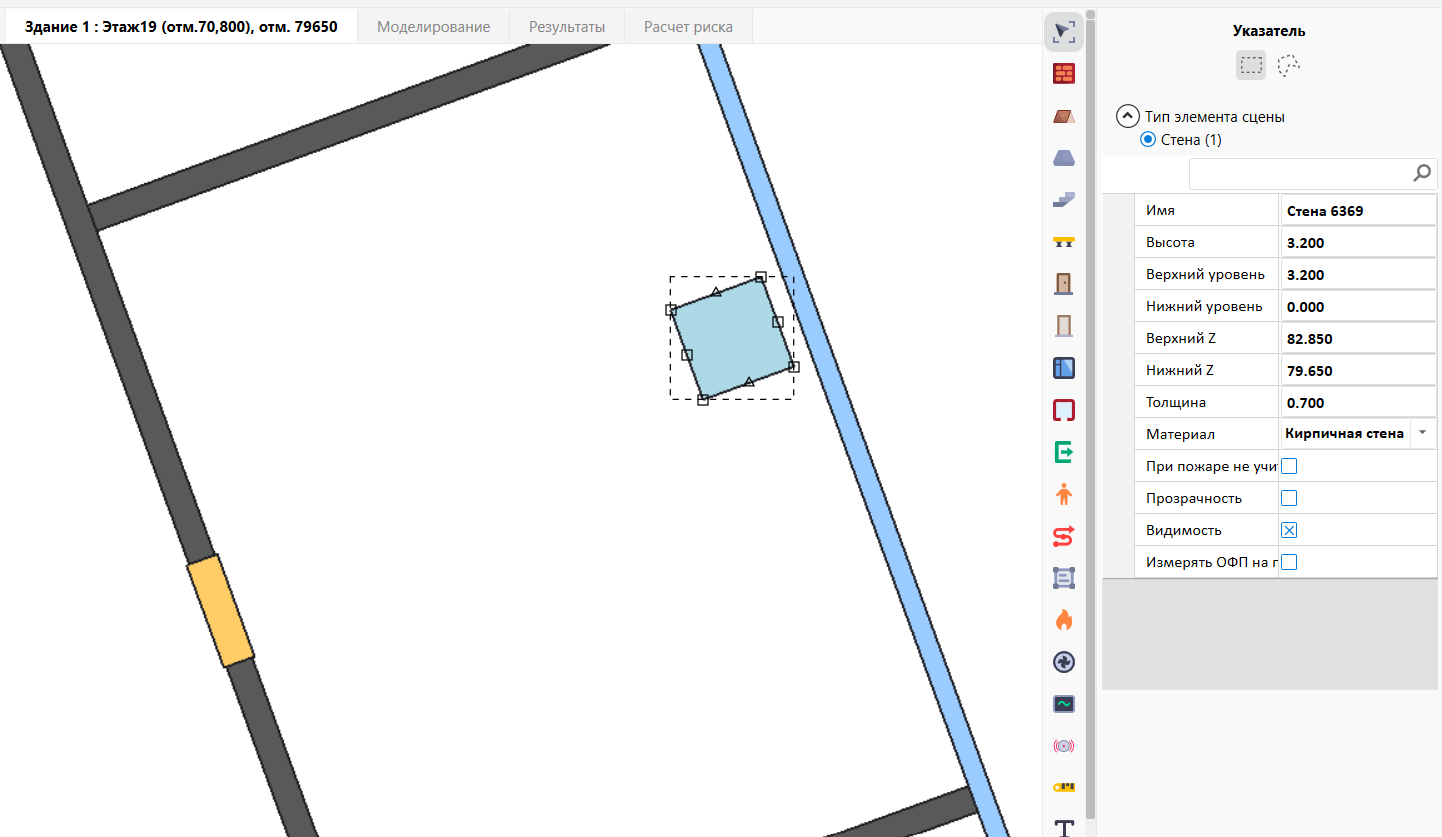Viewport: 1442px width, 837px height.
Task: Select the text label tool
Action: click(1064, 828)
